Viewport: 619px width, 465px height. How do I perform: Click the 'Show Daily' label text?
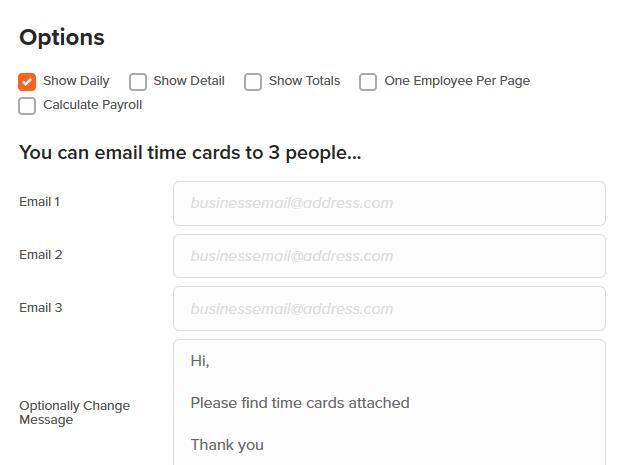coord(76,81)
